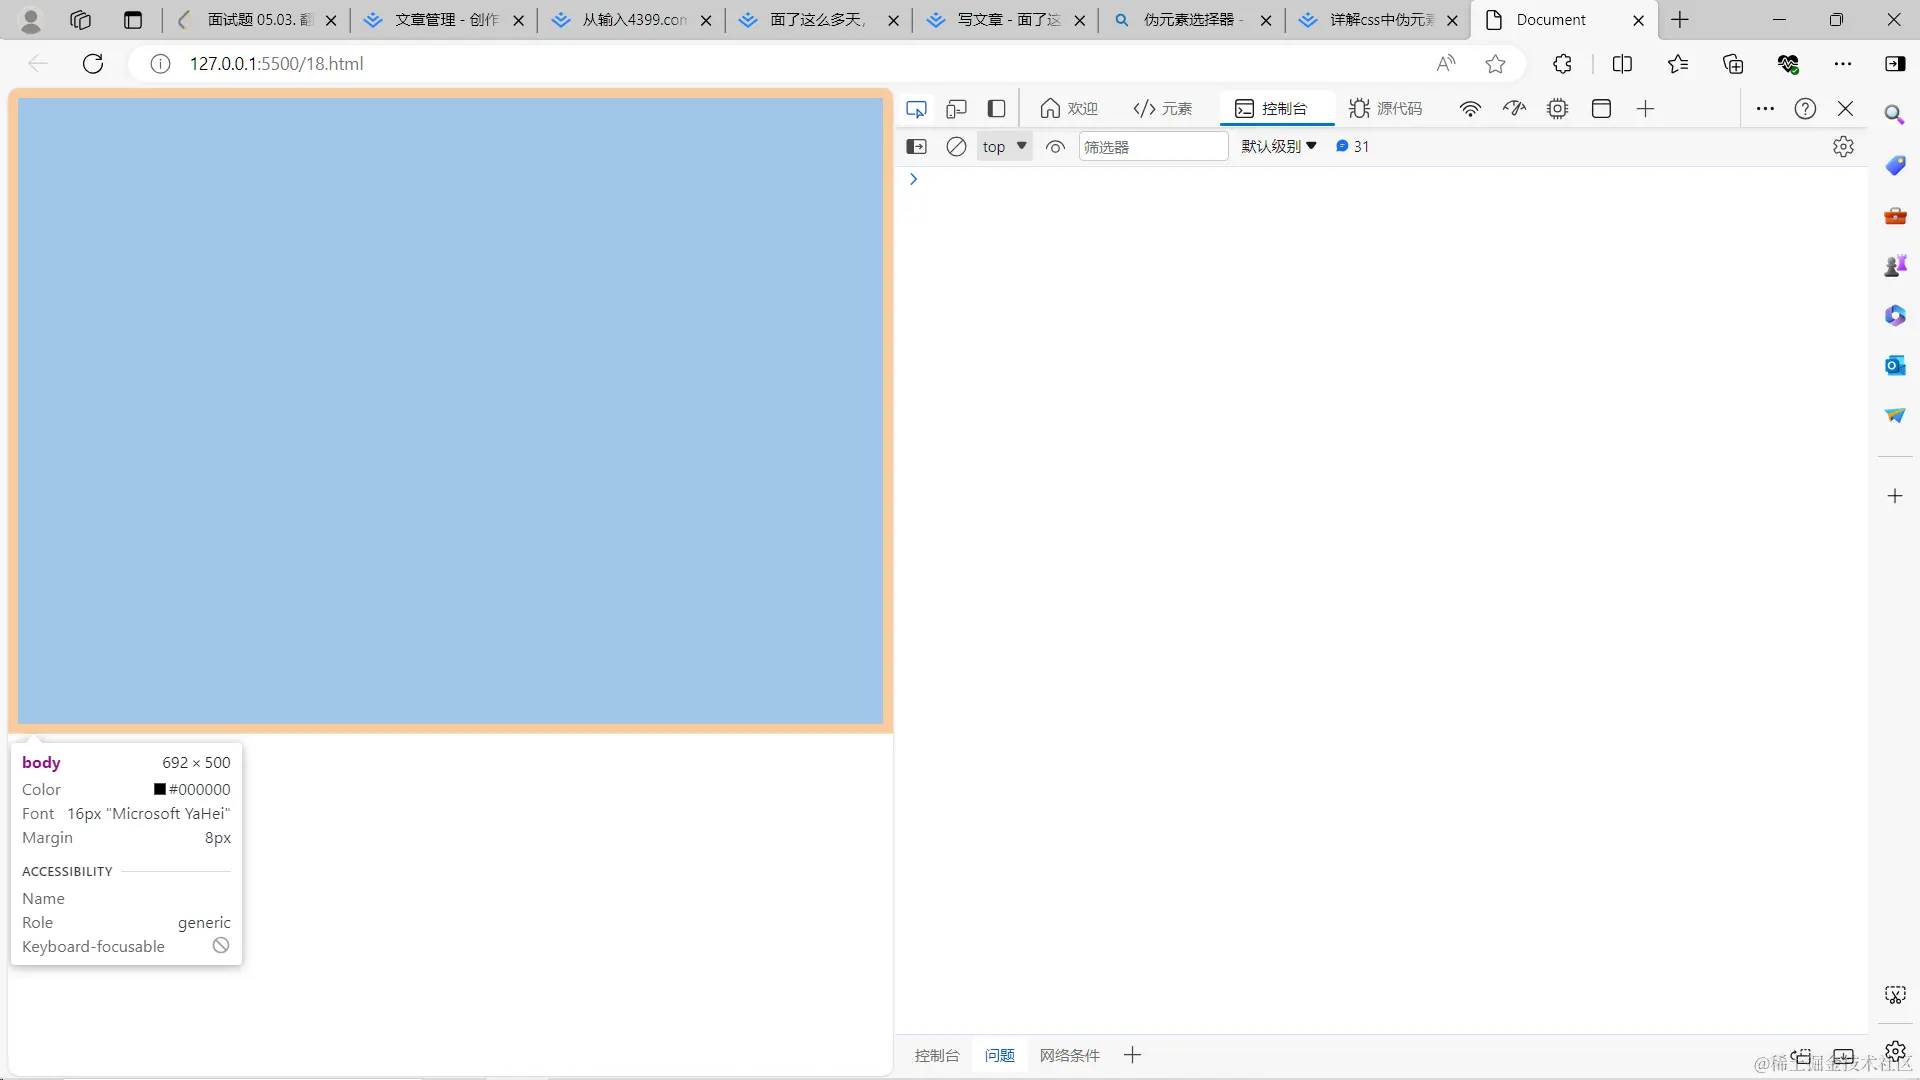
Task: Open the performance gauge tool icon
Action: point(1514,109)
